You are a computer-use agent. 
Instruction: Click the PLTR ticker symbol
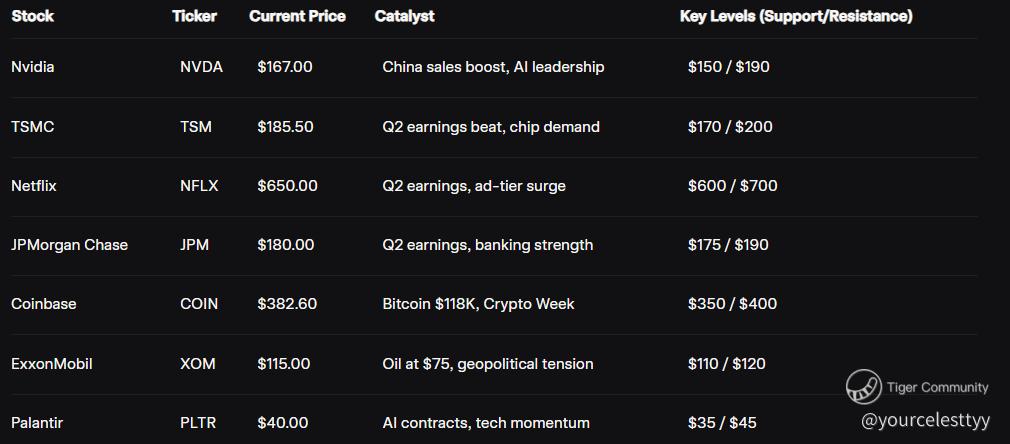pos(199,423)
